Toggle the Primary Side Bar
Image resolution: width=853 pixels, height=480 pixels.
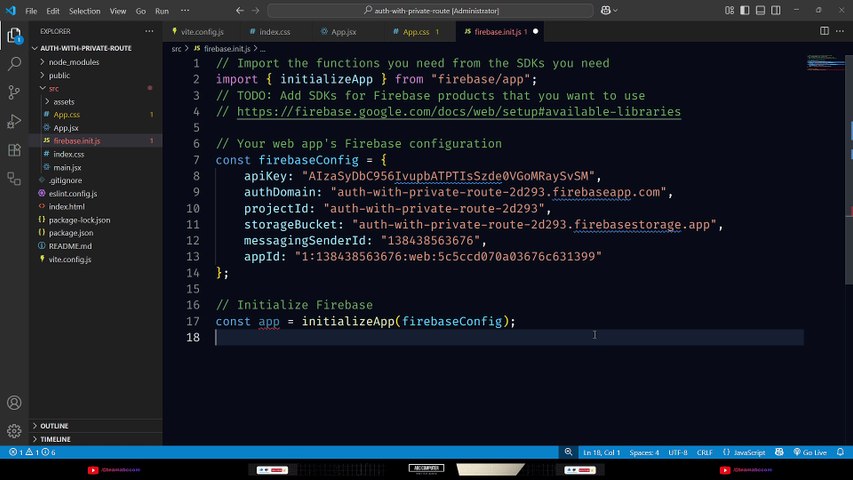click(x=745, y=10)
